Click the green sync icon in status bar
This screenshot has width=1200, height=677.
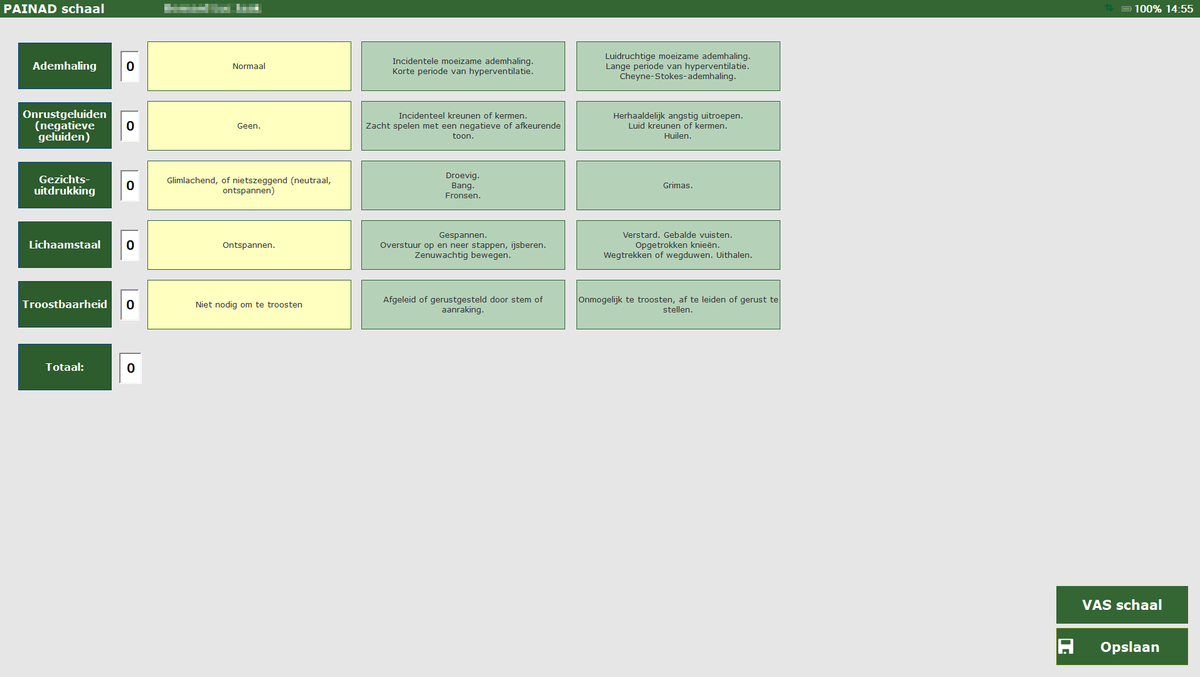1108,8
